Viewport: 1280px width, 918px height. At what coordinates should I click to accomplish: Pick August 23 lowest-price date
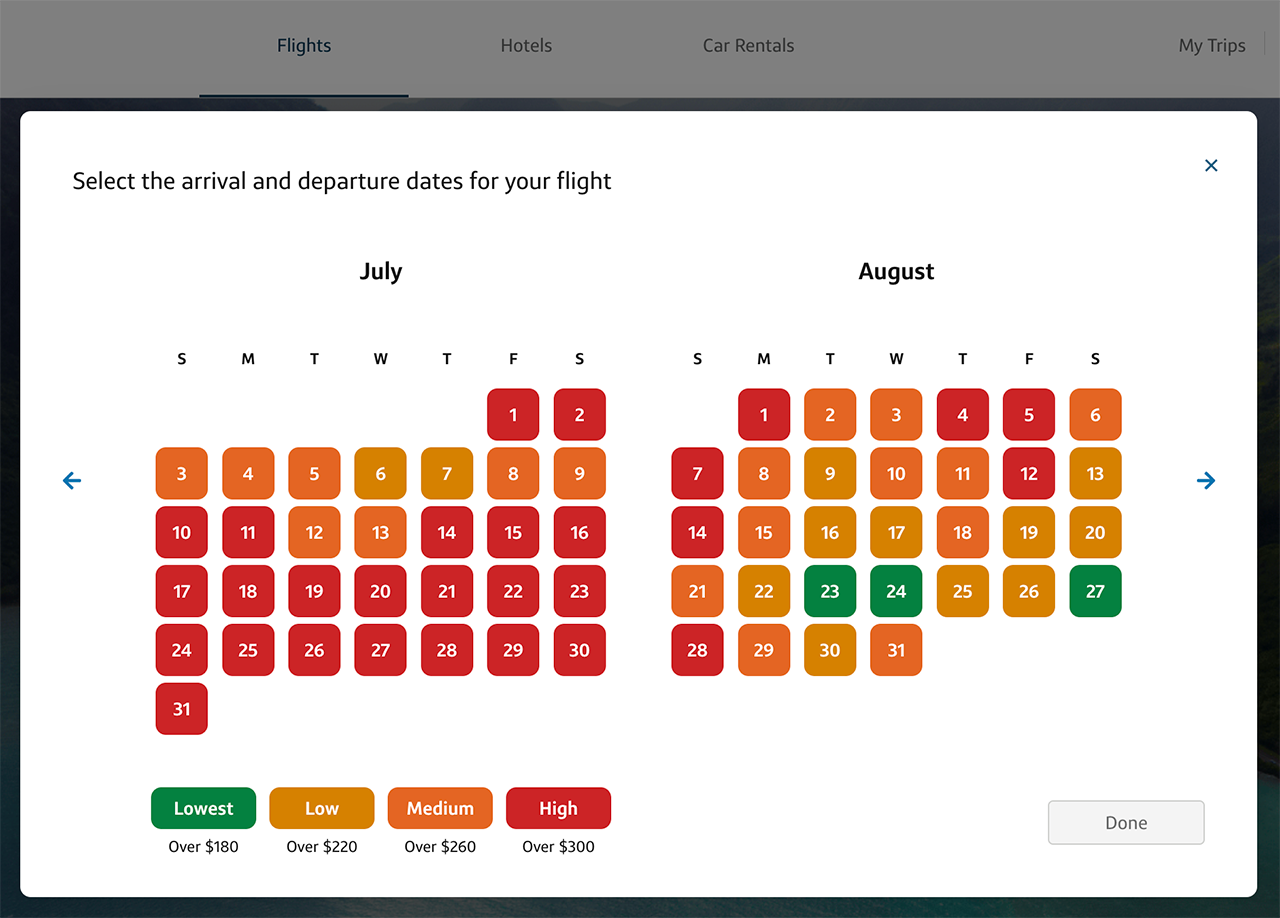pos(830,591)
